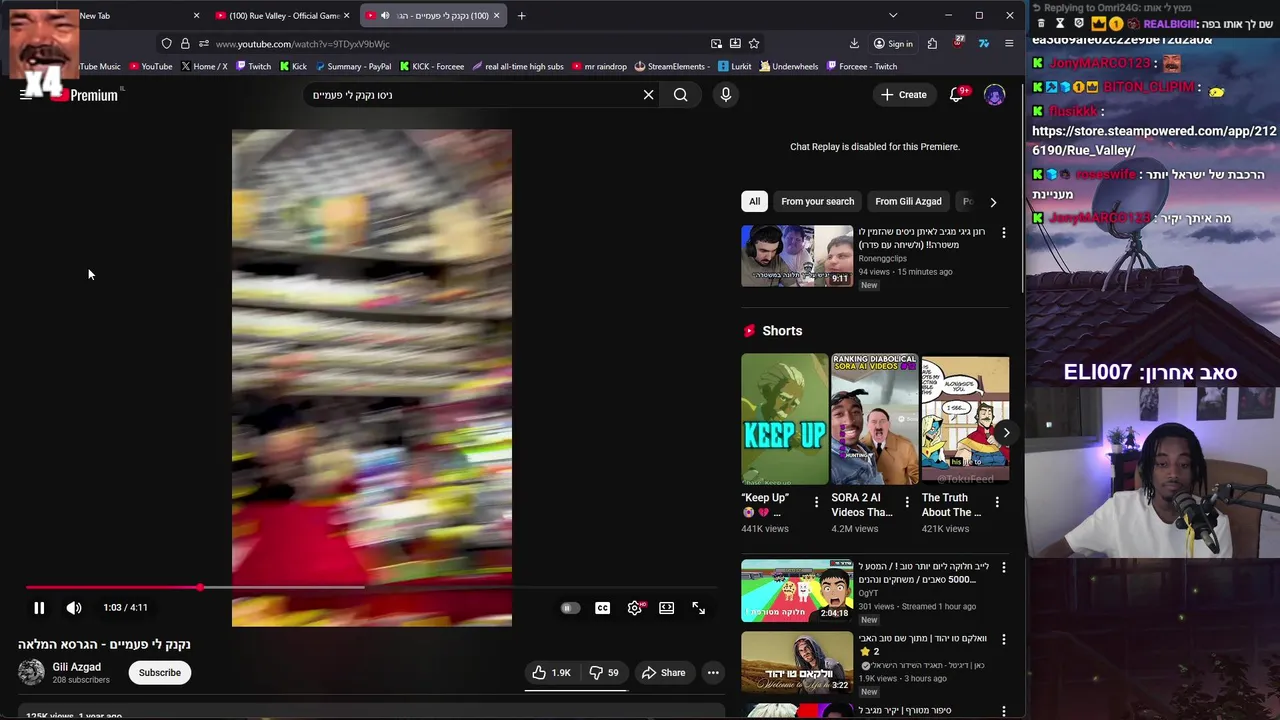
Task: Submit search with magnifier icon
Action: pos(680,95)
